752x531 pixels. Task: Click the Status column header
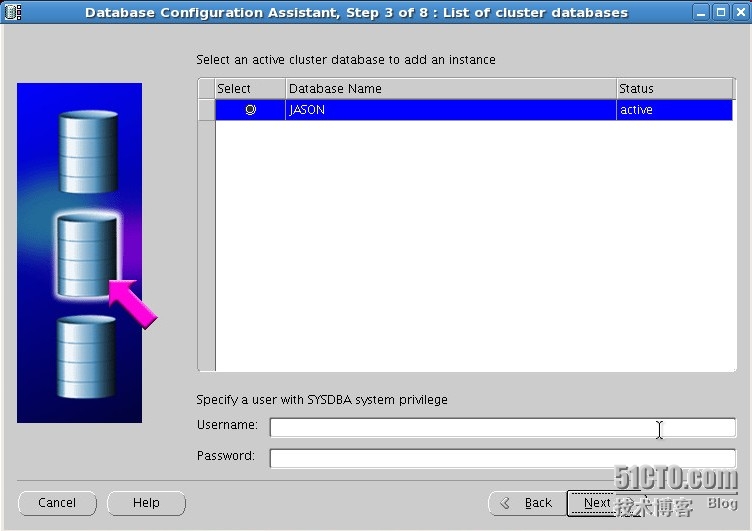click(674, 89)
